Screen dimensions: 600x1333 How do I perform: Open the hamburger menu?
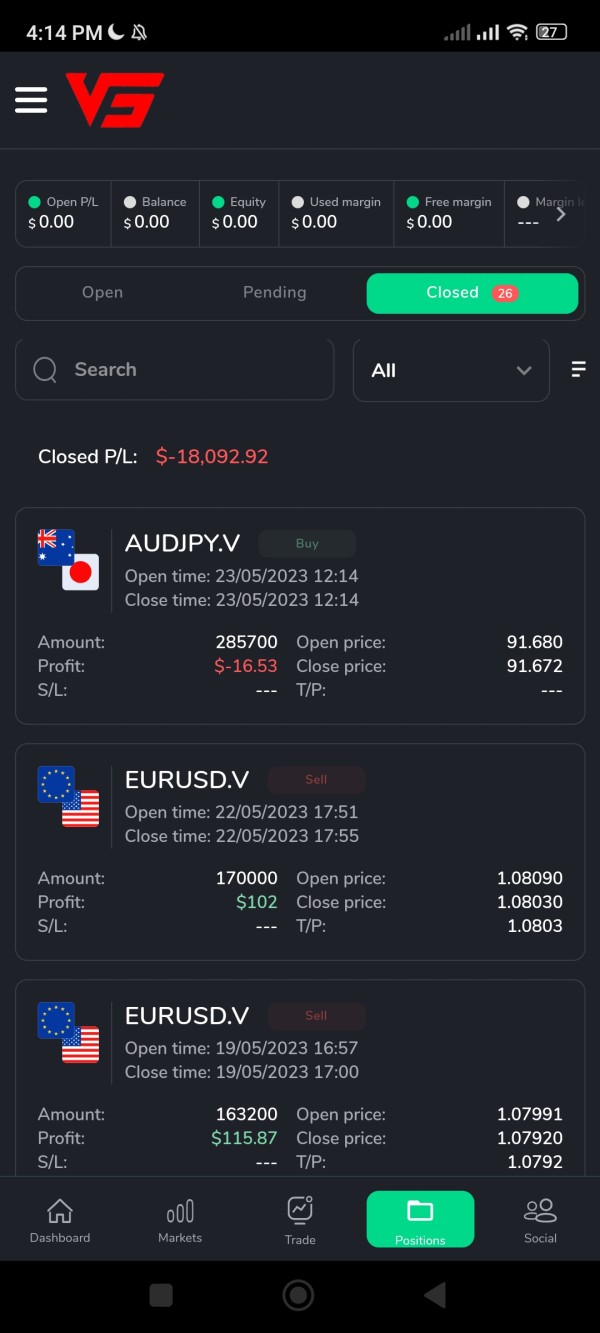[31, 100]
